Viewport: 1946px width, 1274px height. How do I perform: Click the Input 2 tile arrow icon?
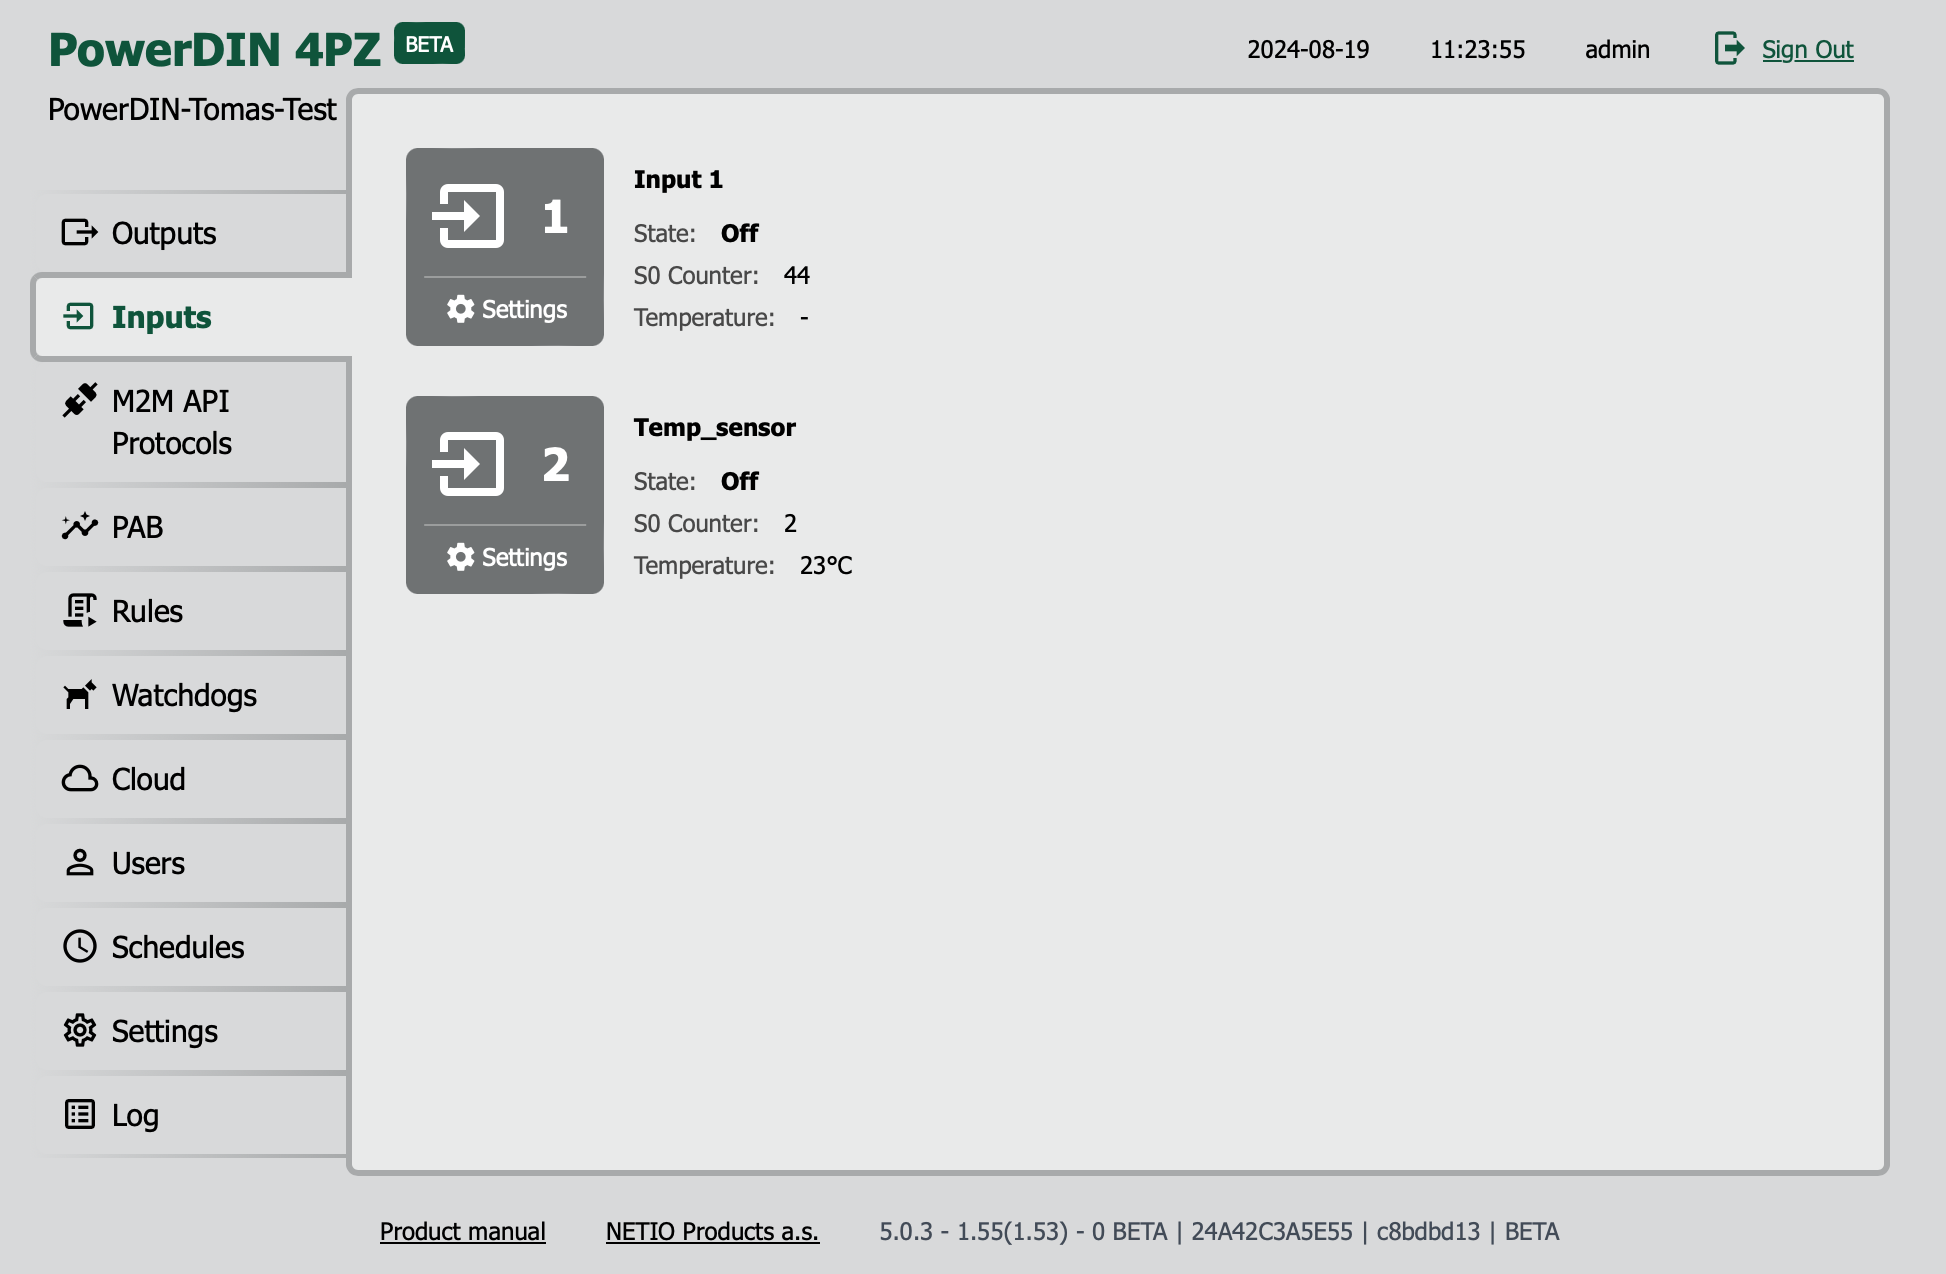[x=468, y=463]
